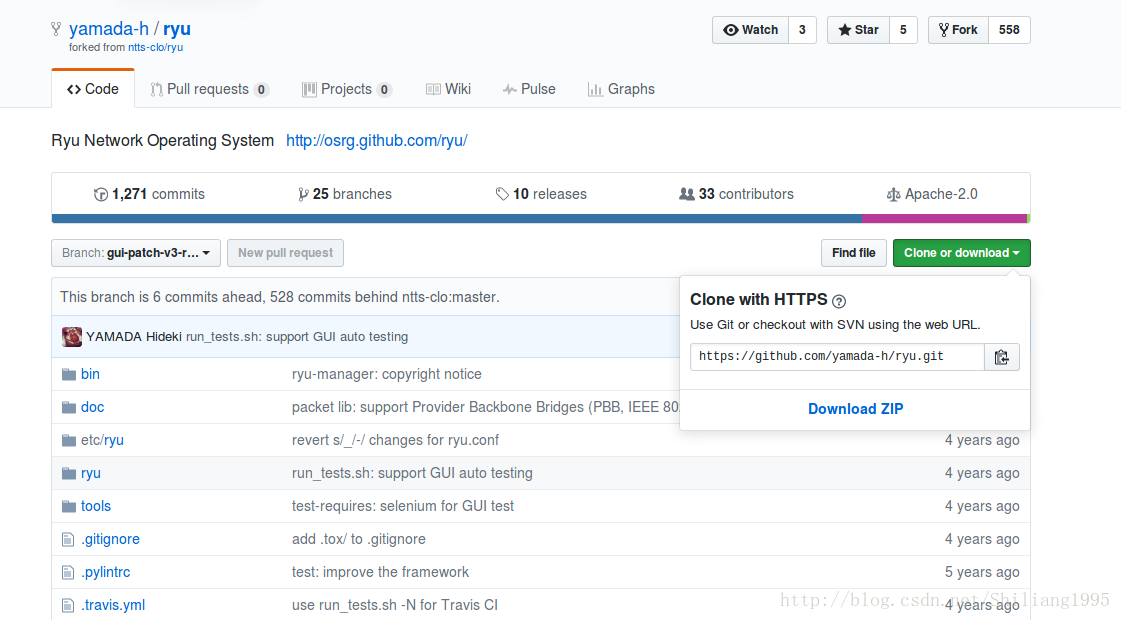
Task: View the 3 watchers count
Action: click(x=802, y=30)
